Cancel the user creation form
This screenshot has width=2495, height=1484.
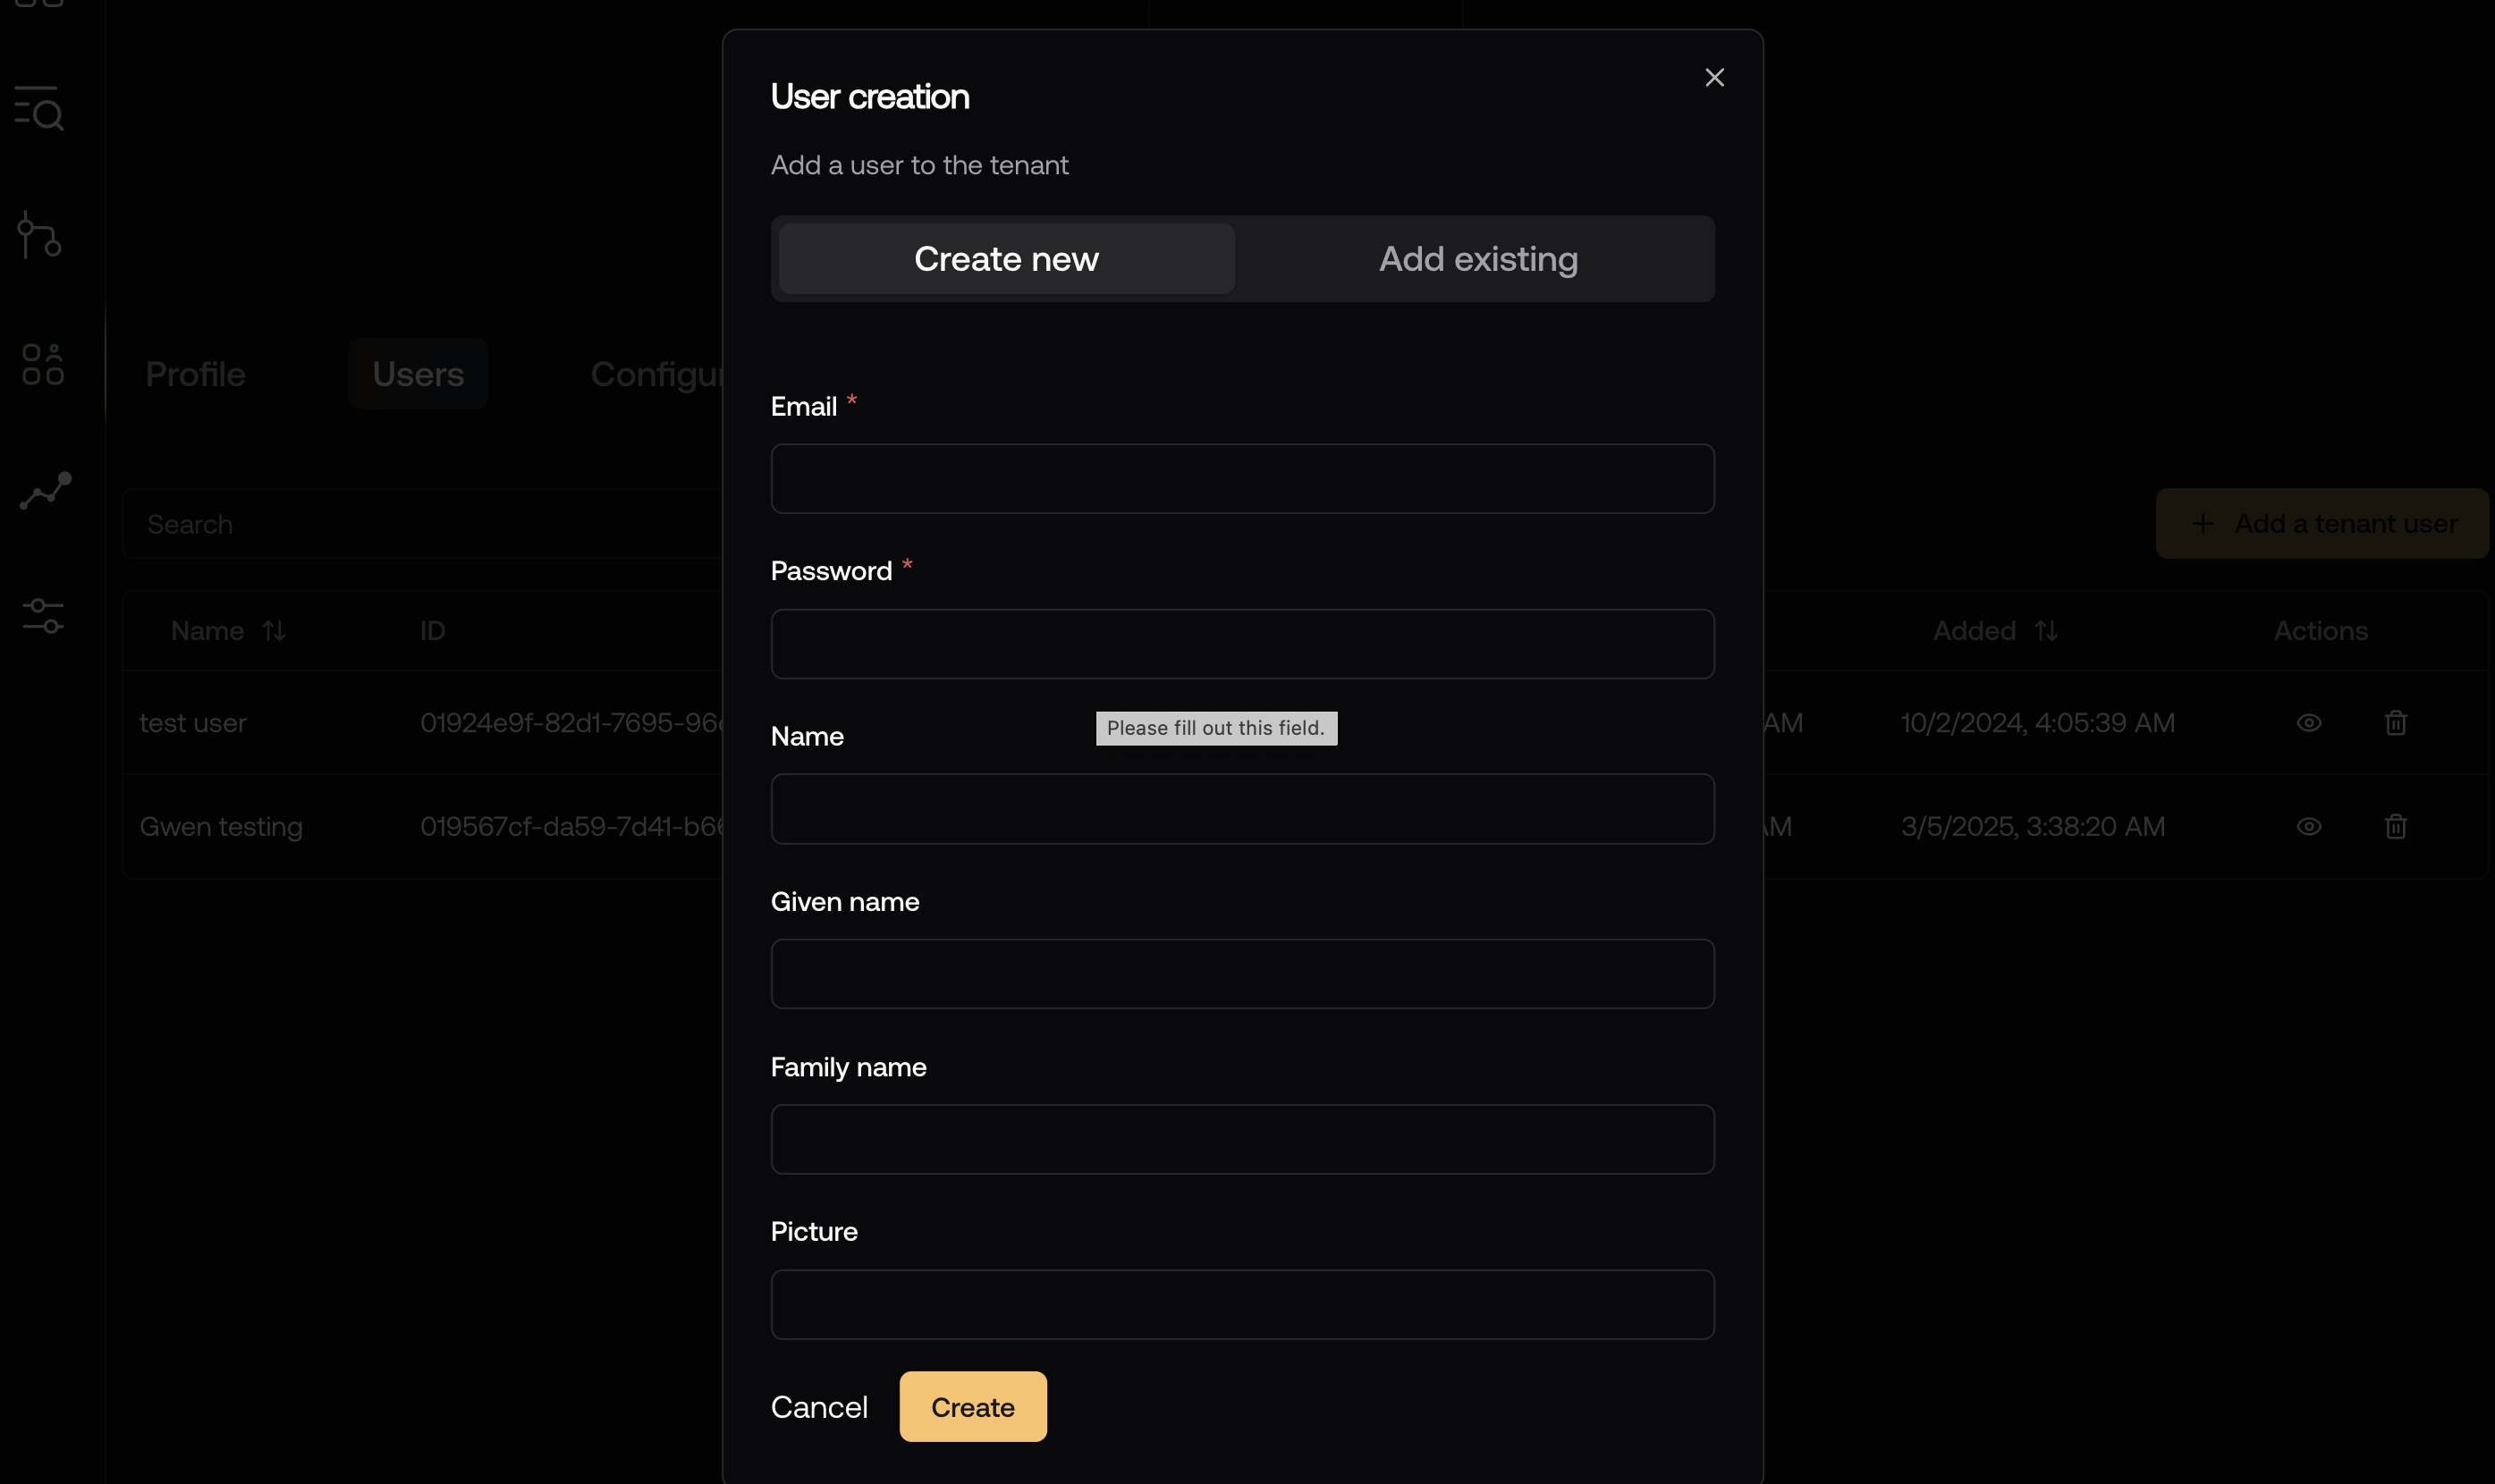(x=819, y=1407)
